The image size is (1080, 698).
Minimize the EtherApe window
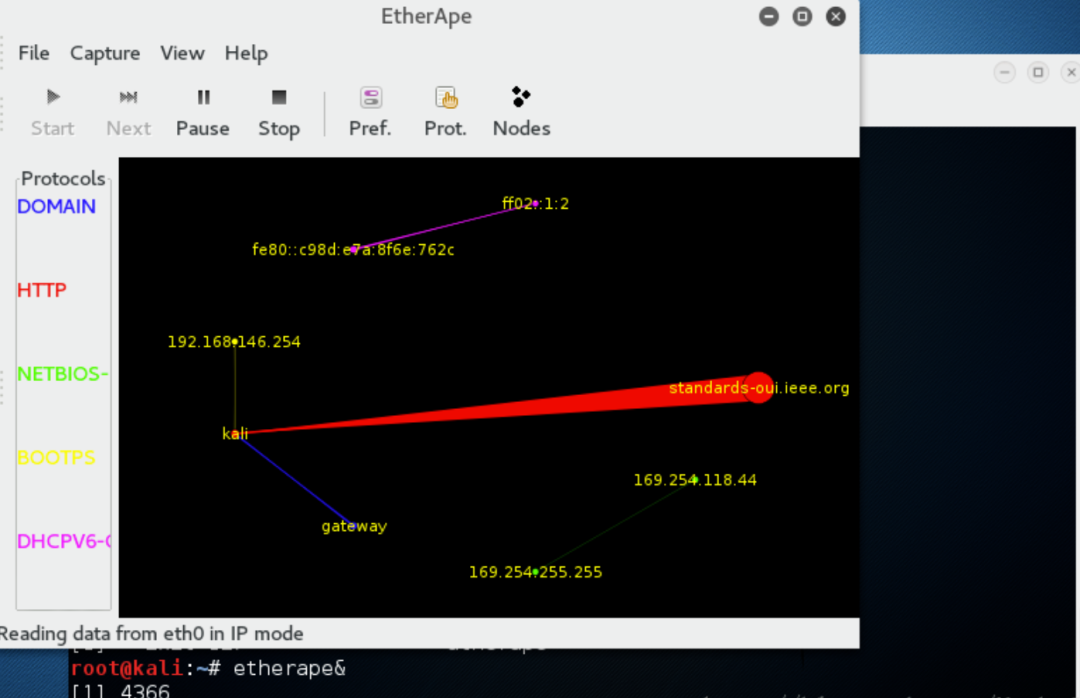tap(768, 16)
